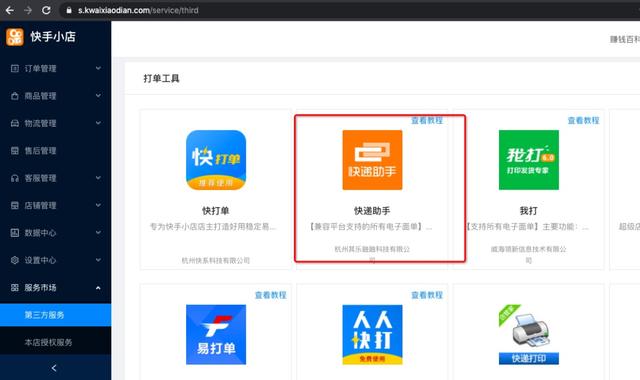Open the 数据中心 menu label
This screenshot has height=380, width=640.
pyautogui.click(x=40, y=233)
